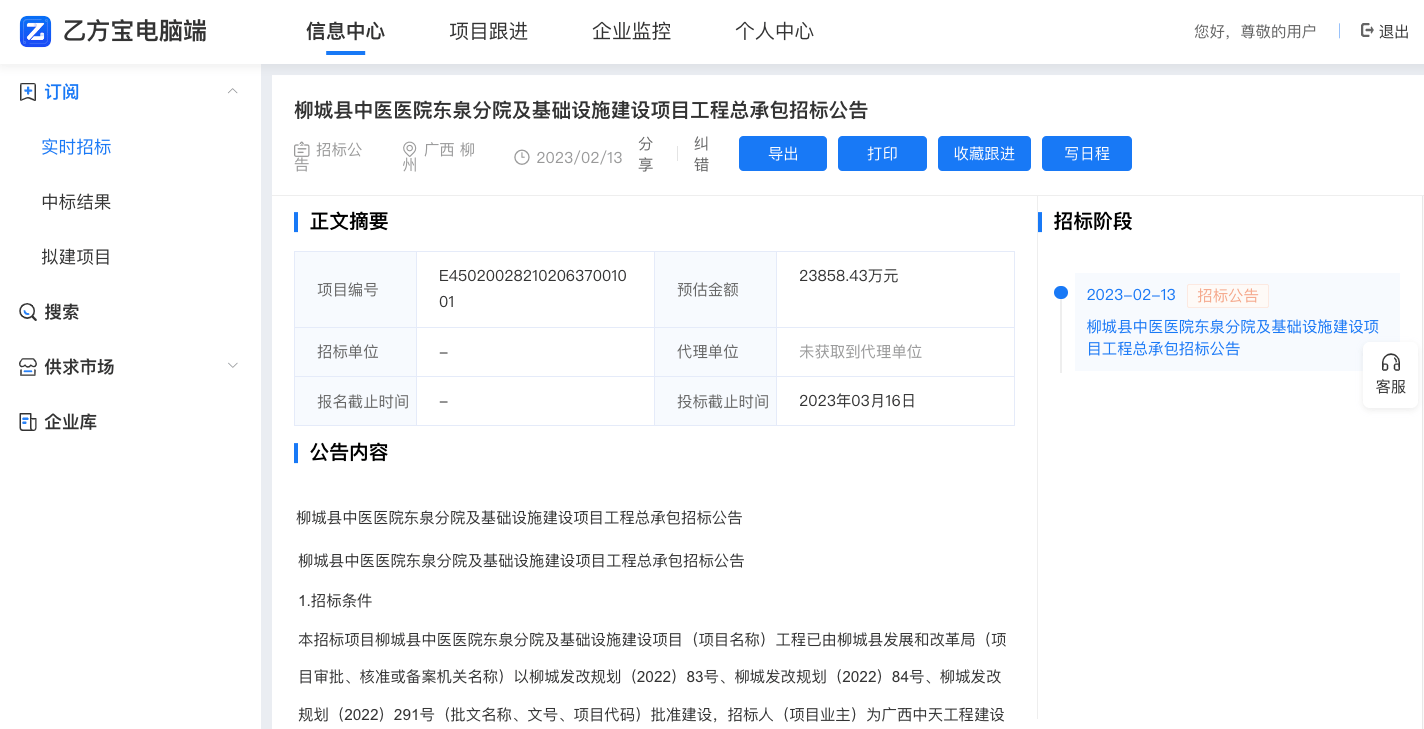The height and width of the screenshot is (729, 1424).
Task: Expand the 供求市场 sidebar chevron
Action: (233, 366)
